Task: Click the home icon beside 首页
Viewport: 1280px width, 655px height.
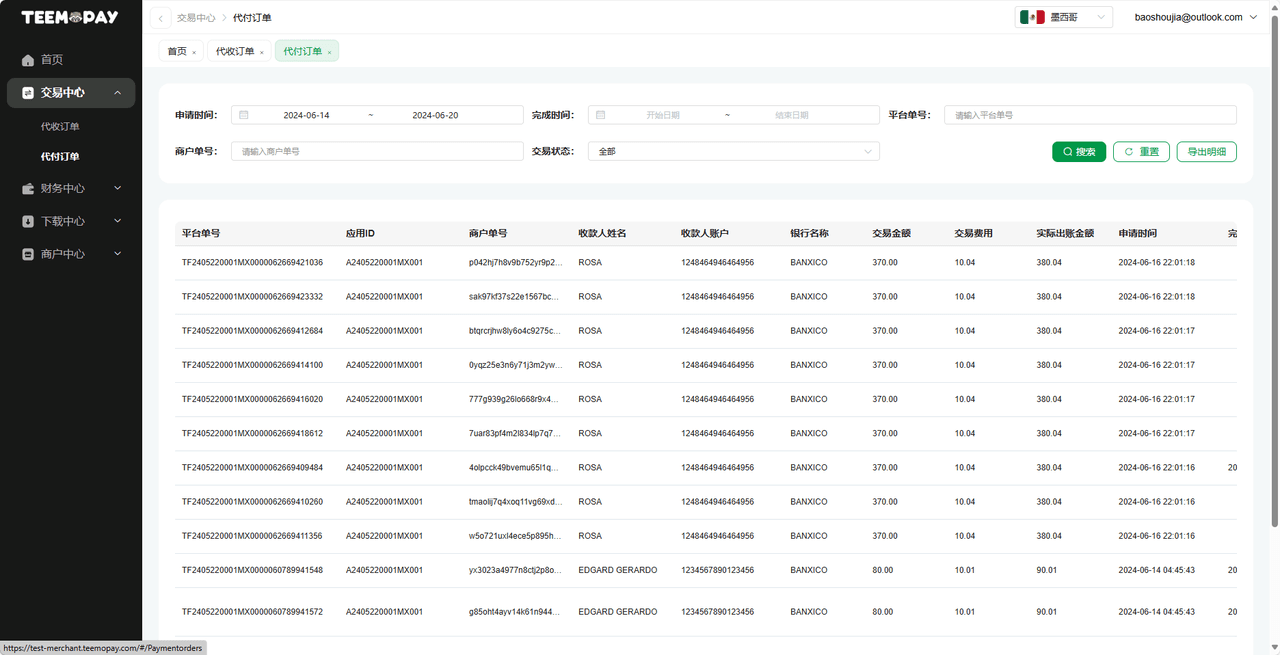Action: 28,60
